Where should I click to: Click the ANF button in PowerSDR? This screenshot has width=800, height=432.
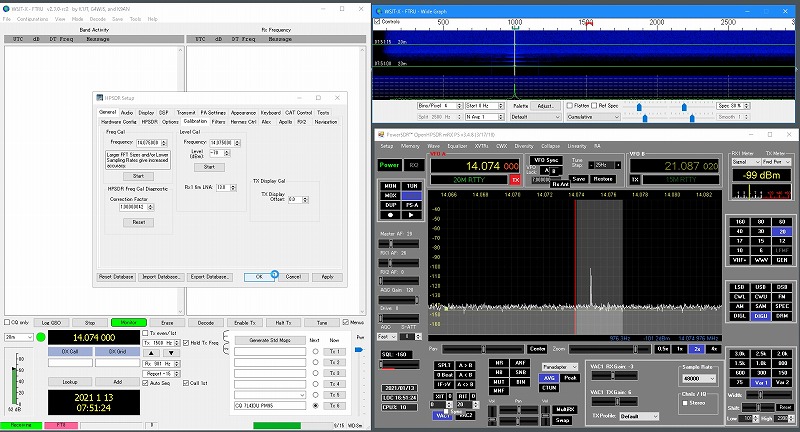tap(520, 363)
